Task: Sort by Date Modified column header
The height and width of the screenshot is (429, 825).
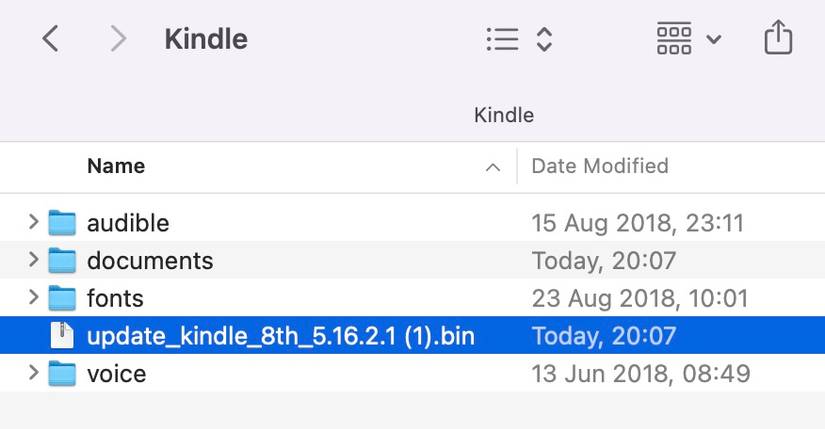Action: [599, 166]
